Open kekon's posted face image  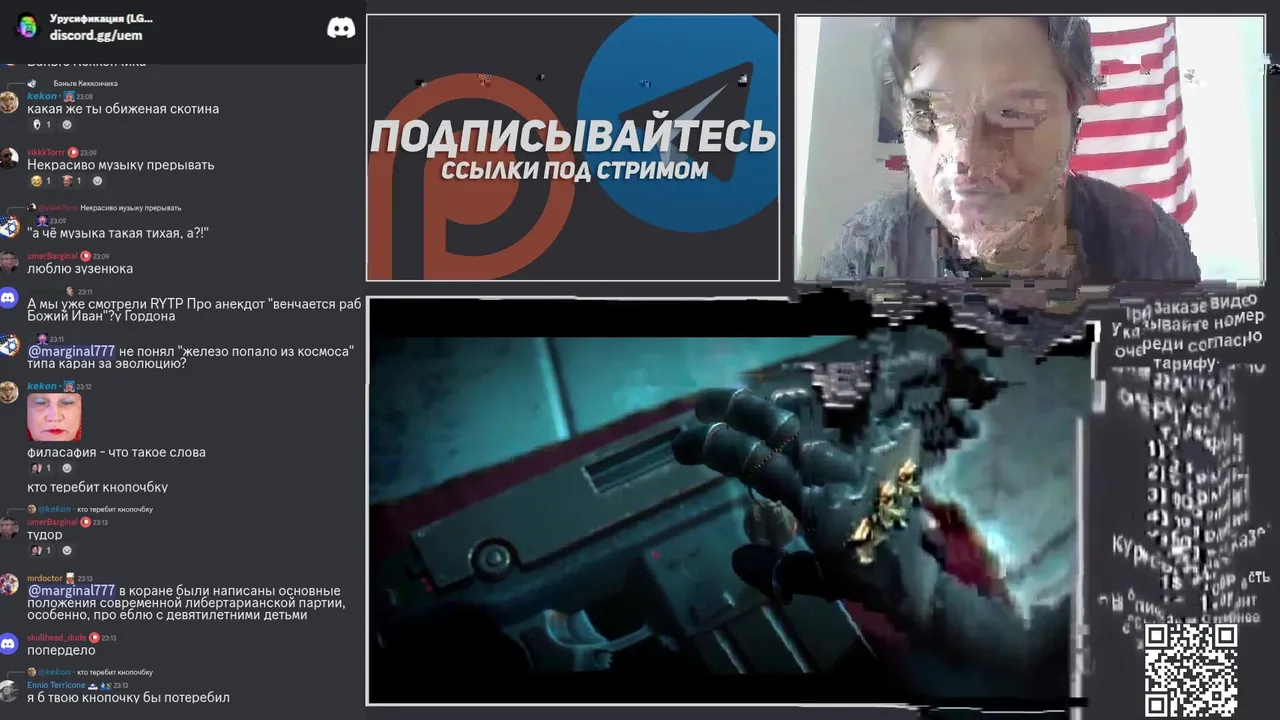click(x=54, y=417)
